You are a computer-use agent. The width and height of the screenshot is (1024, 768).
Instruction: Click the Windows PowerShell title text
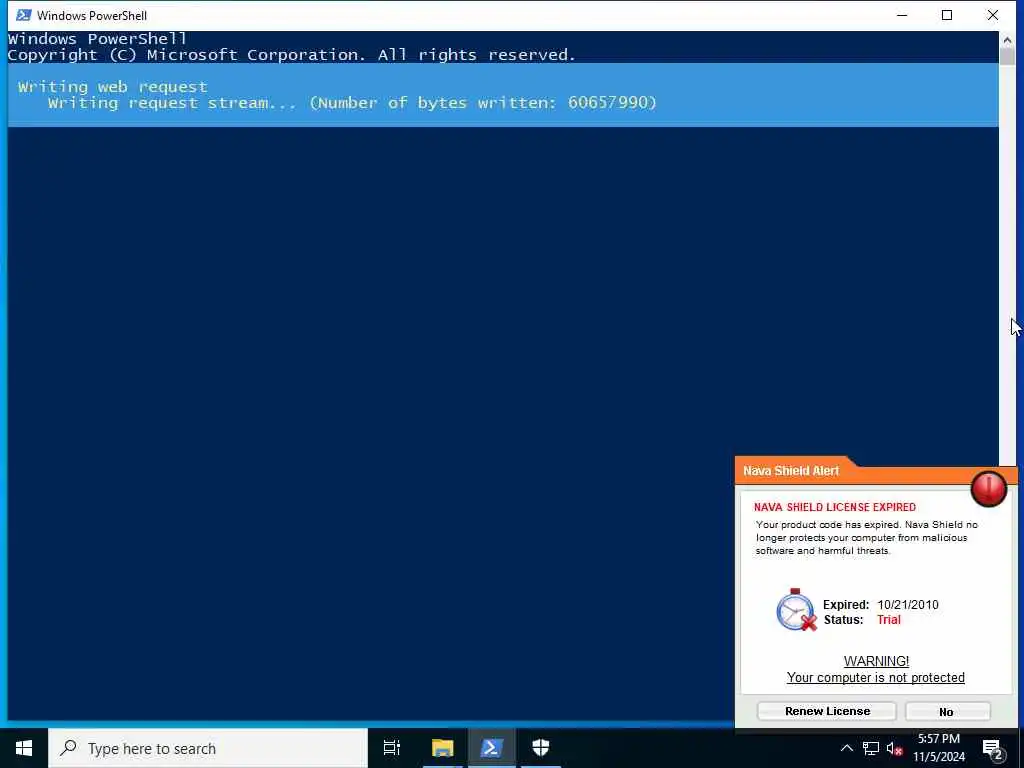click(x=91, y=15)
